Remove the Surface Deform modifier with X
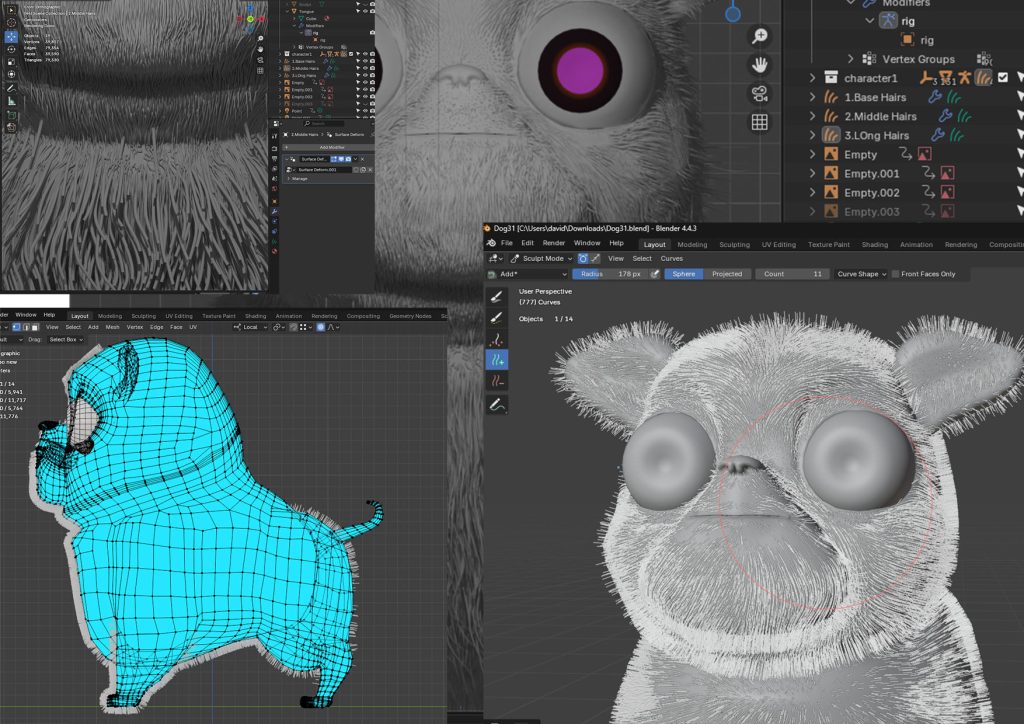1024x724 pixels. tap(362, 159)
